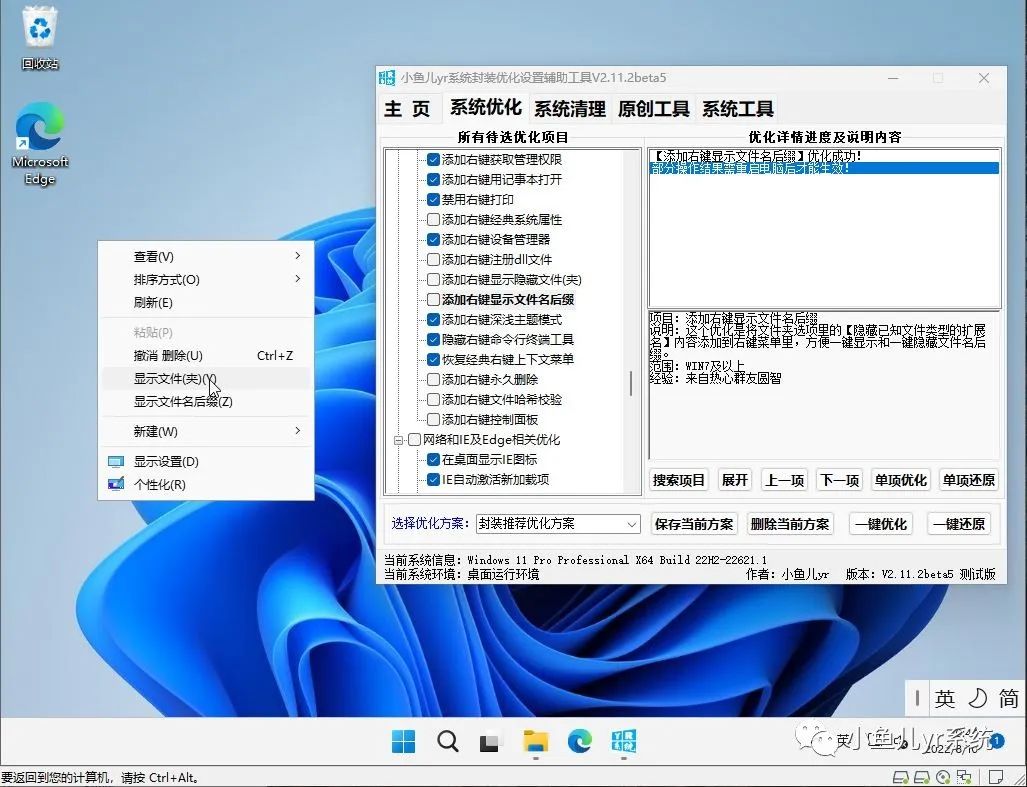1027x787 pixels.
Task: Click the 个性化 icon in context menu
Action: [x=116, y=485]
